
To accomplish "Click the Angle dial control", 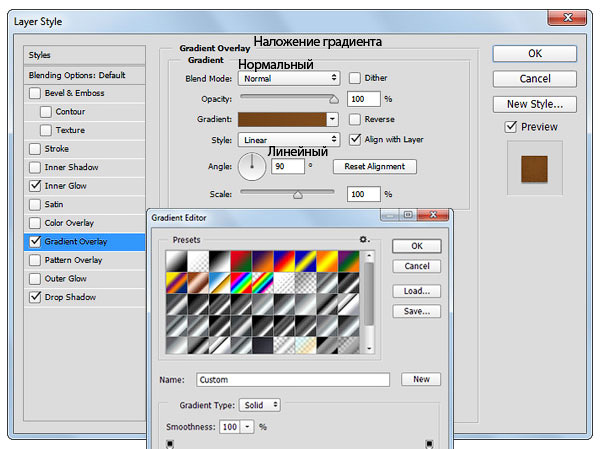I will click(252, 167).
